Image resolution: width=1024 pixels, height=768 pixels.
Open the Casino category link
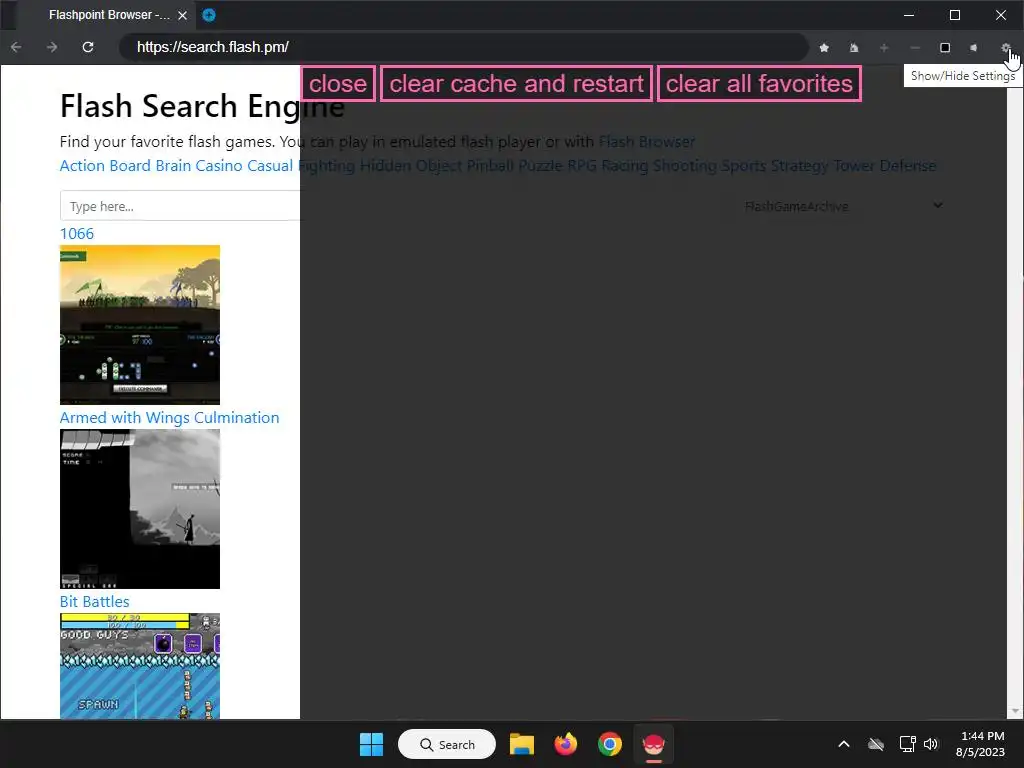(219, 166)
